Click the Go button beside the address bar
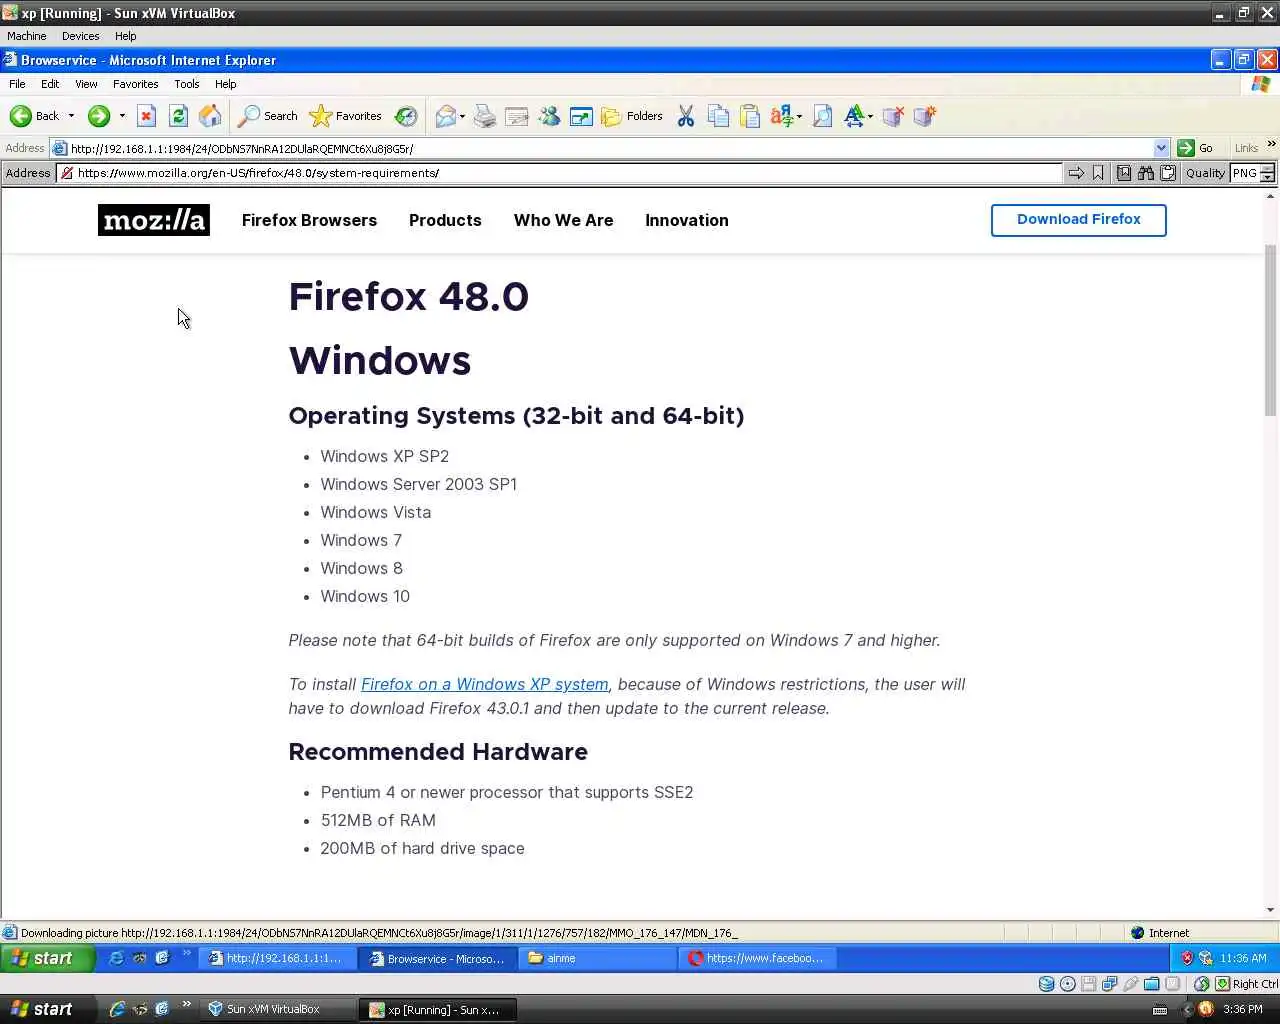The height and width of the screenshot is (1024, 1280). click(1195, 148)
